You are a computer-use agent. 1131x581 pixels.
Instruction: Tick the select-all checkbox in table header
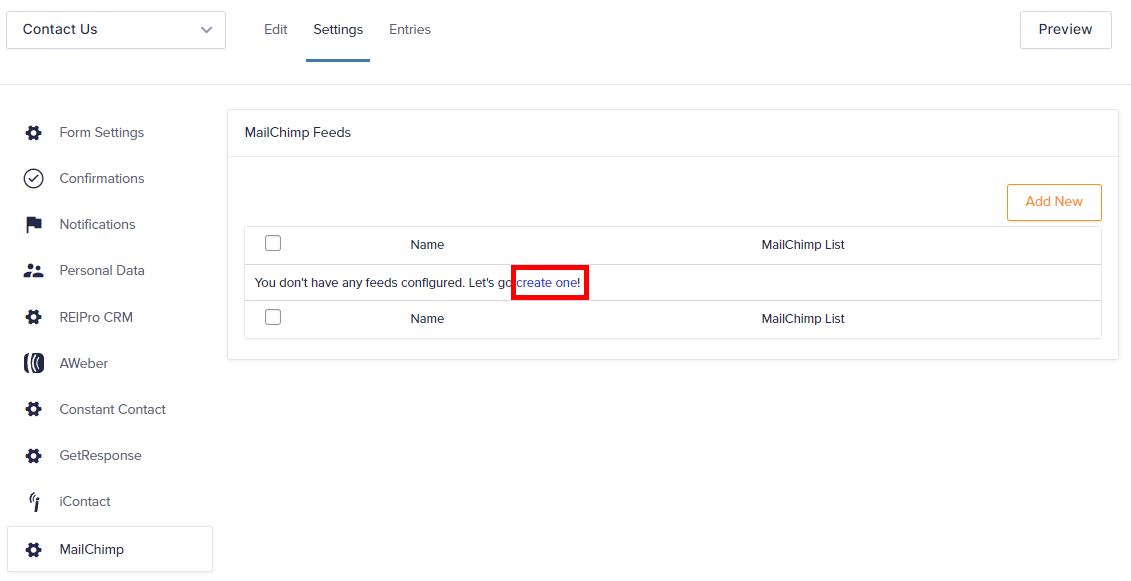(x=273, y=243)
